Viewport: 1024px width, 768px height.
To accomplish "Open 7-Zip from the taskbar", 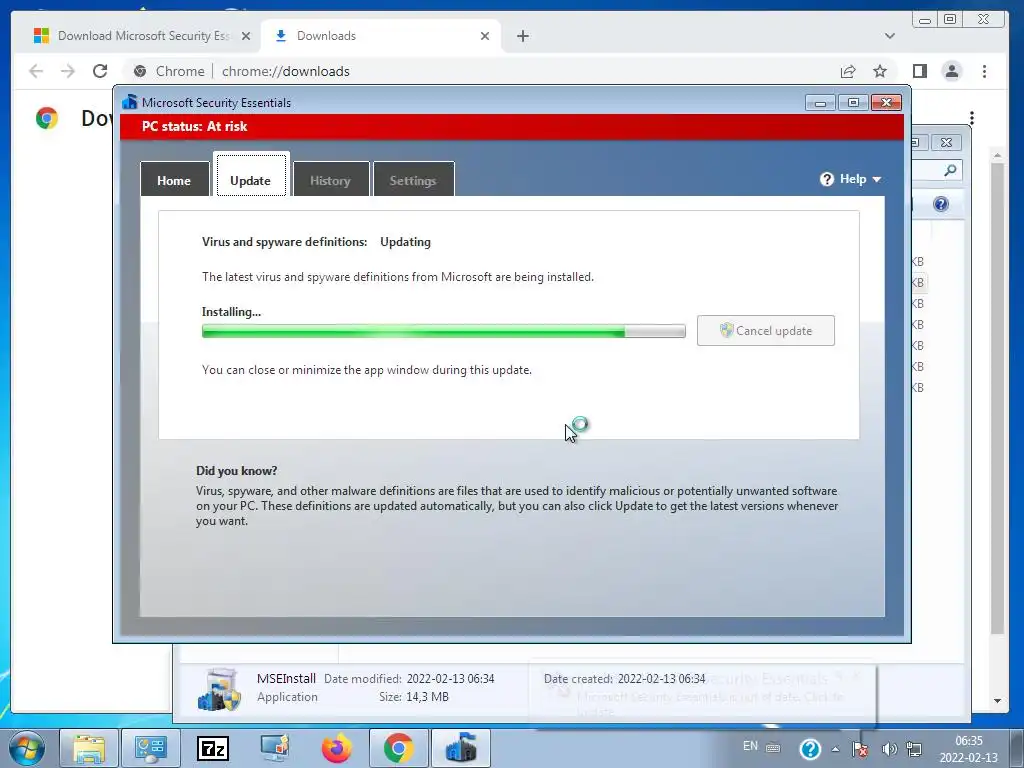I will coord(213,748).
